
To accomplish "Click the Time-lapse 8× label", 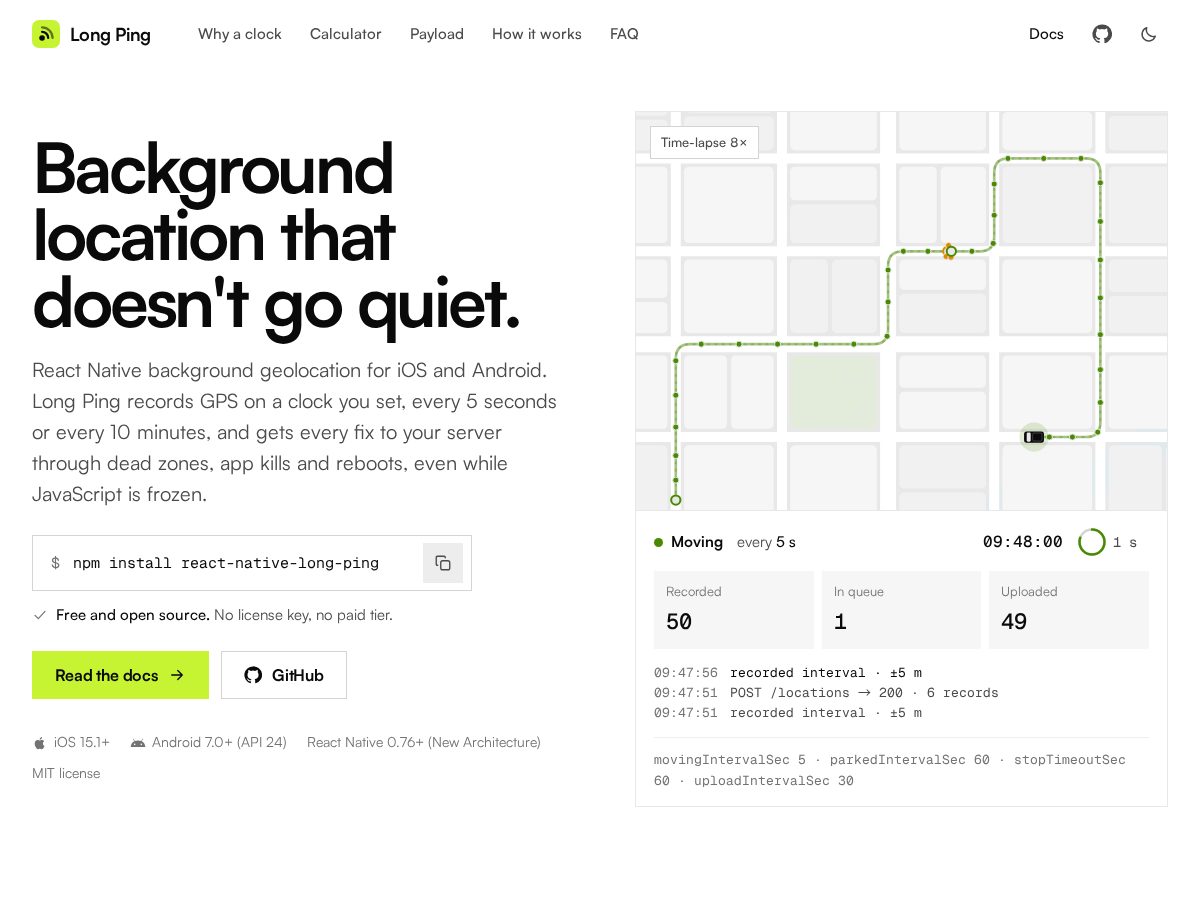I will tap(704, 142).
